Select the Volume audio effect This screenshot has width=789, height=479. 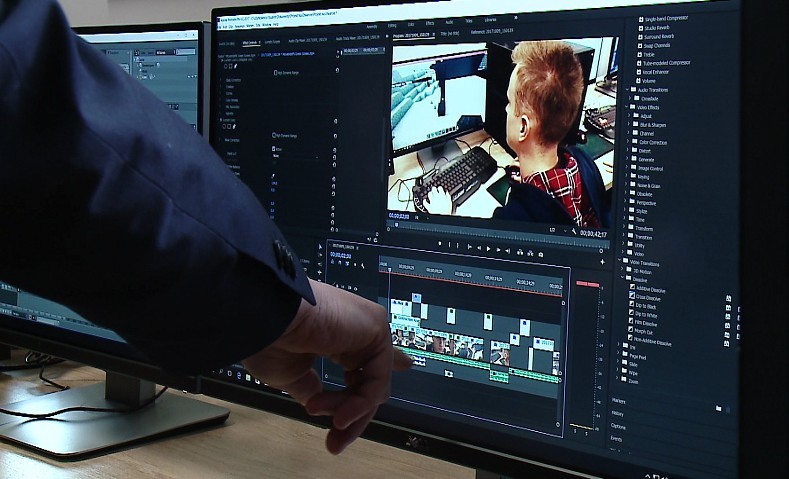647,81
